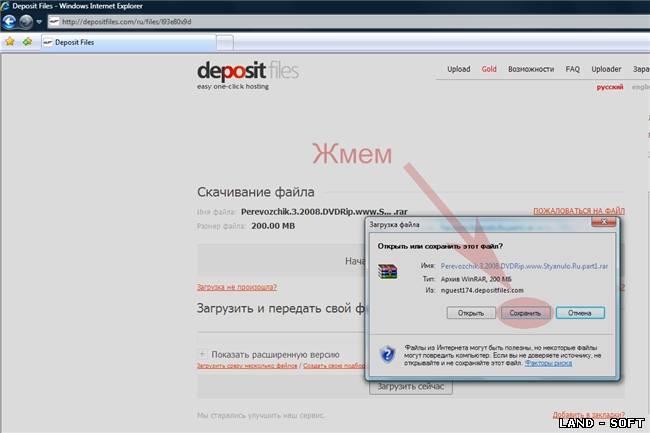Switch language to русский
This screenshot has height=433, width=650.
point(610,87)
